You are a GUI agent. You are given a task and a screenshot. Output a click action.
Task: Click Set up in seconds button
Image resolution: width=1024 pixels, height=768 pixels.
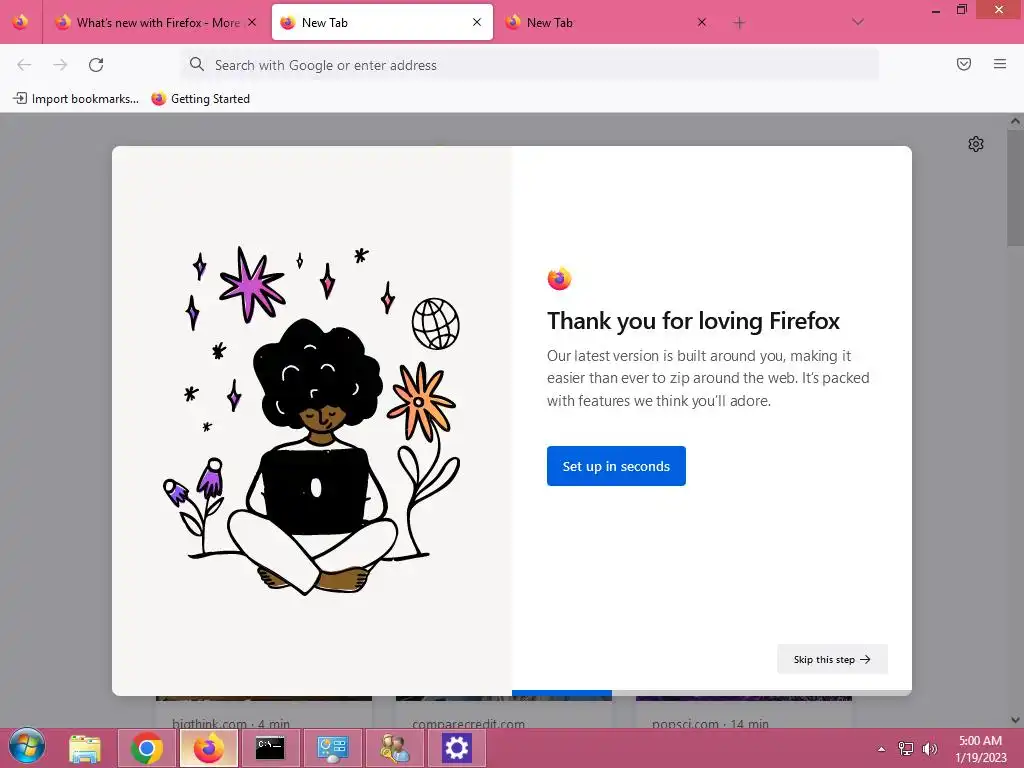coord(616,466)
